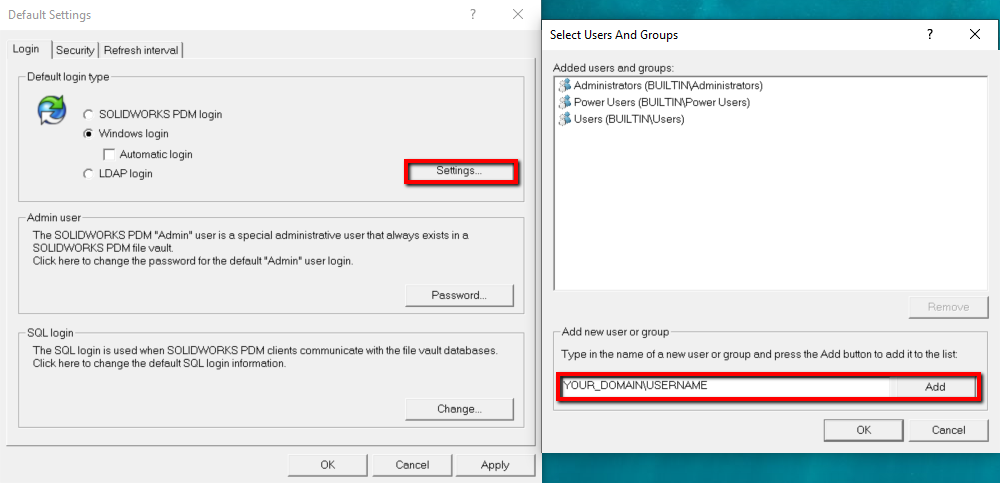
Task: Click help question mark in Default Settings
Action: (473, 14)
